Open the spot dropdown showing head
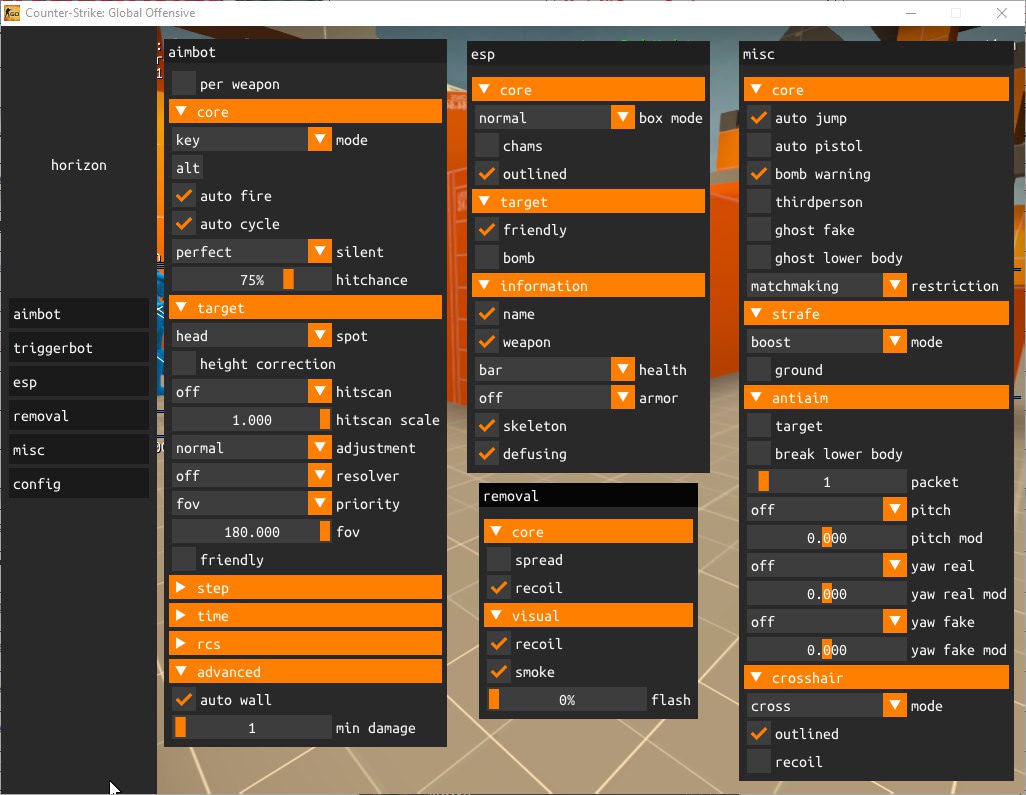Viewport: 1026px width, 795px height. click(x=252, y=336)
